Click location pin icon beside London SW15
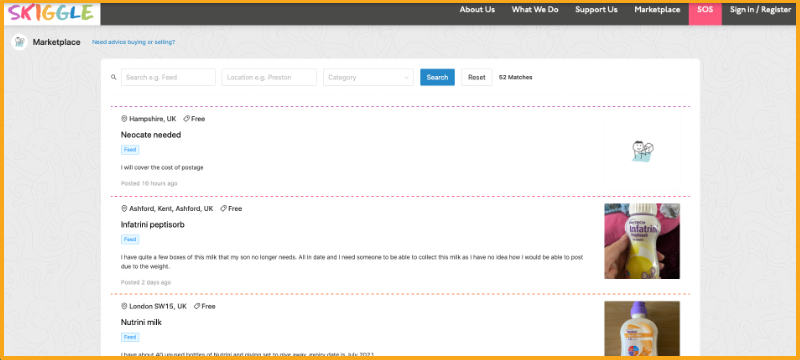800x360 pixels. click(124, 306)
